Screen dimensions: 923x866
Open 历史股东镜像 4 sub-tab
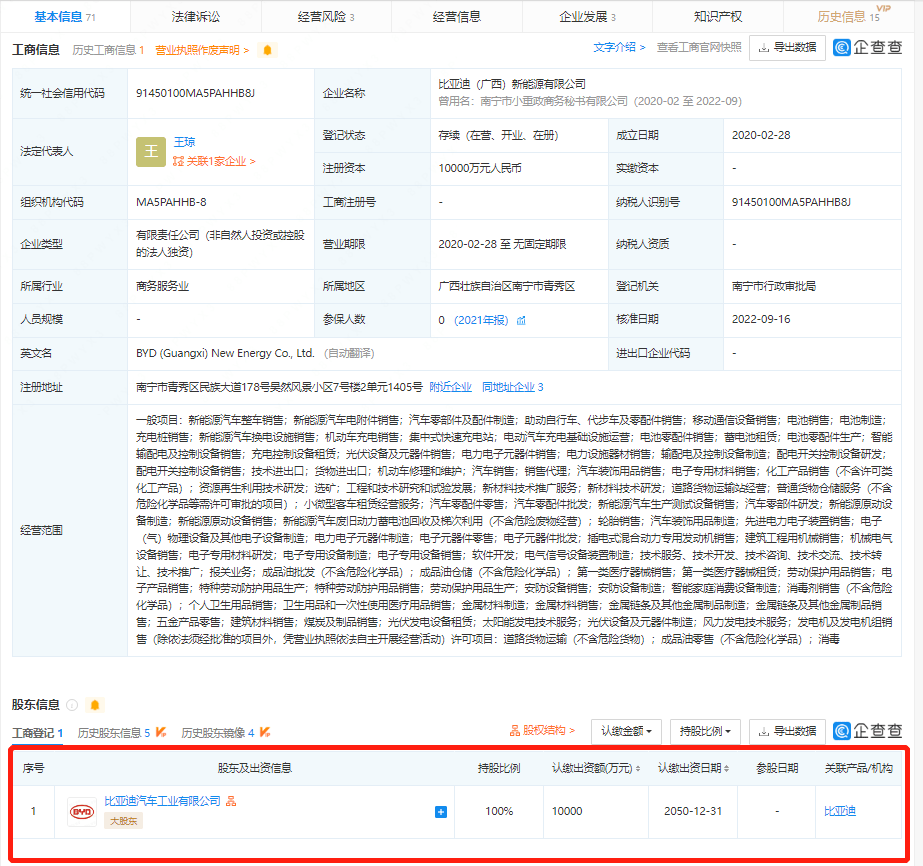click(x=218, y=733)
